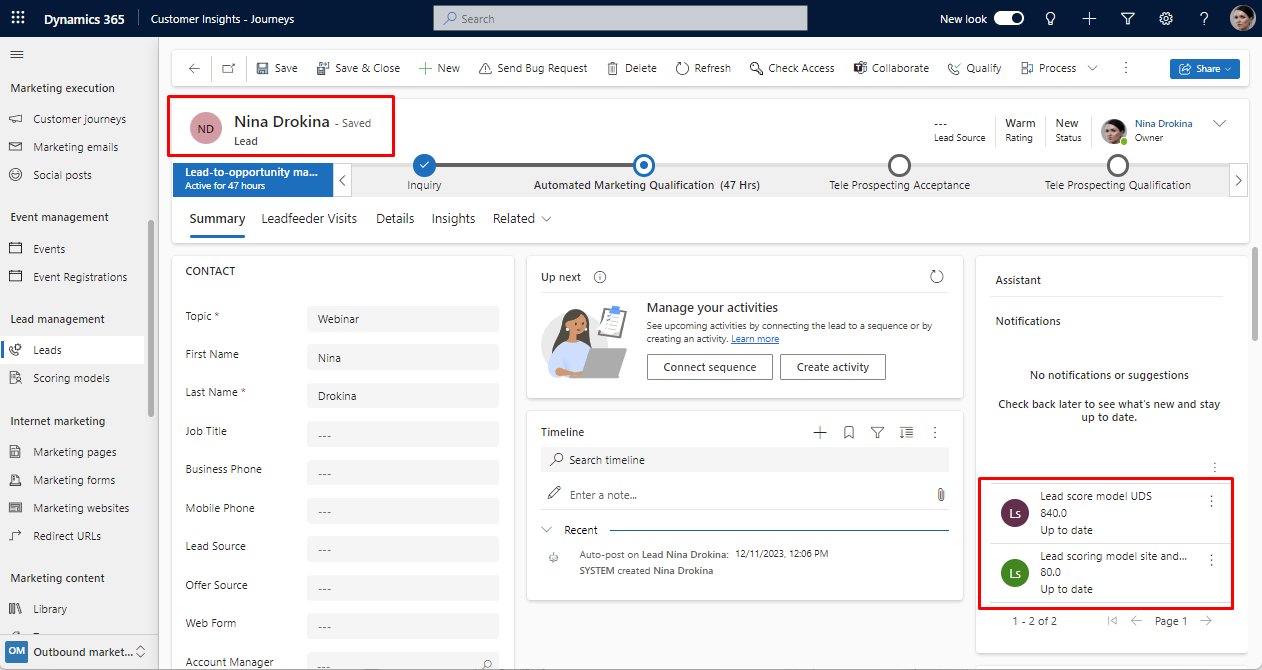Go back using the back arrow
The image size is (1262, 670).
pos(194,68)
